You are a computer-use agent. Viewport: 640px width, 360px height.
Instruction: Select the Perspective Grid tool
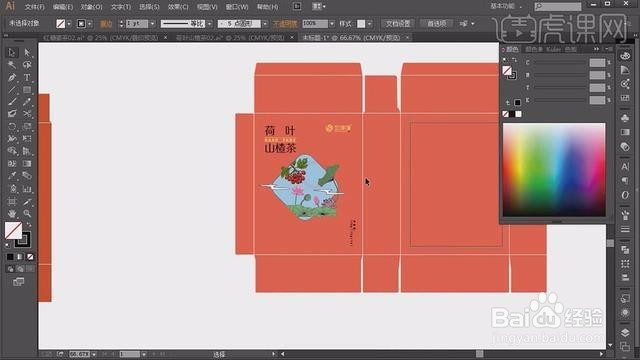[27, 151]
